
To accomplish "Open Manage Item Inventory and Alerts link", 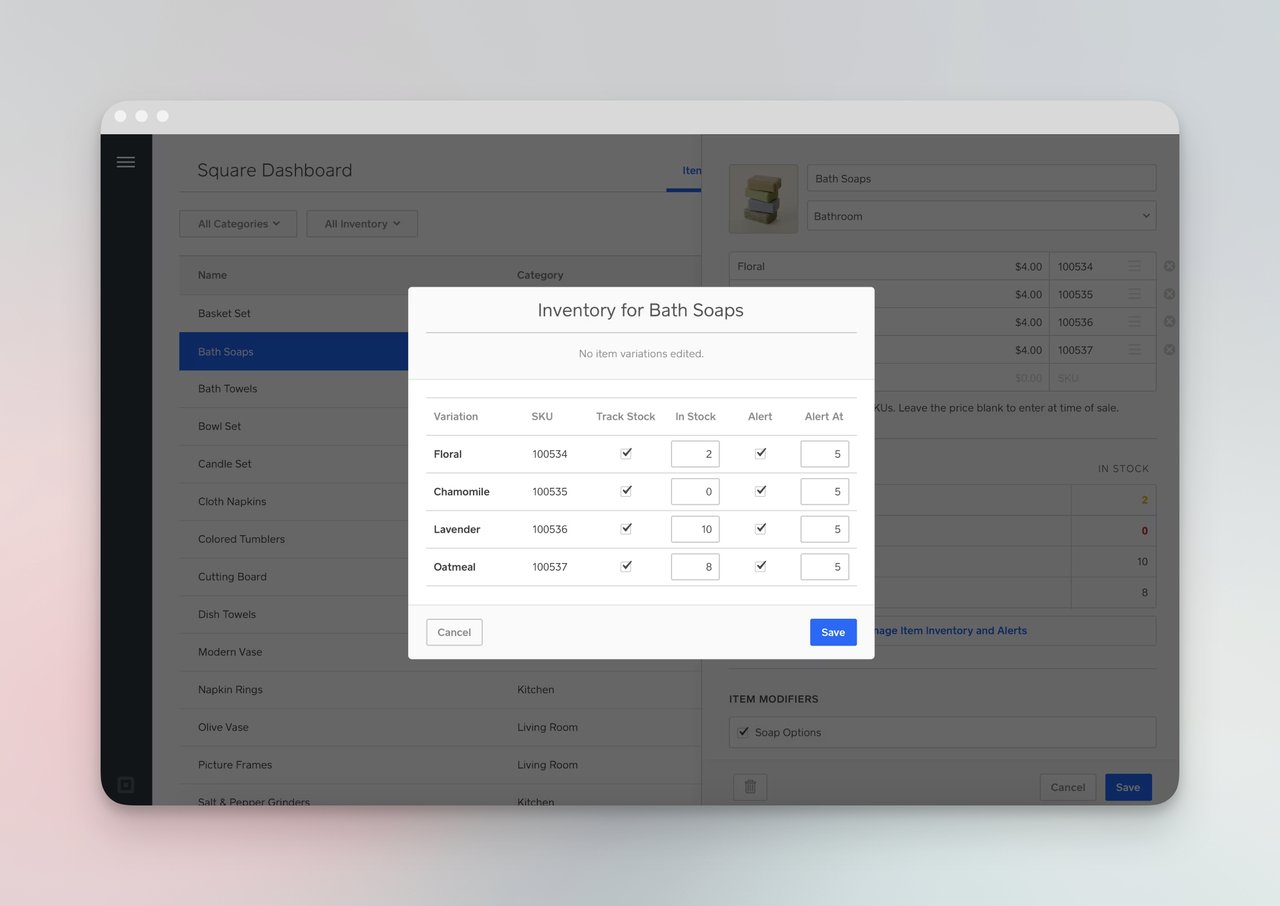I will coord(950,631).
